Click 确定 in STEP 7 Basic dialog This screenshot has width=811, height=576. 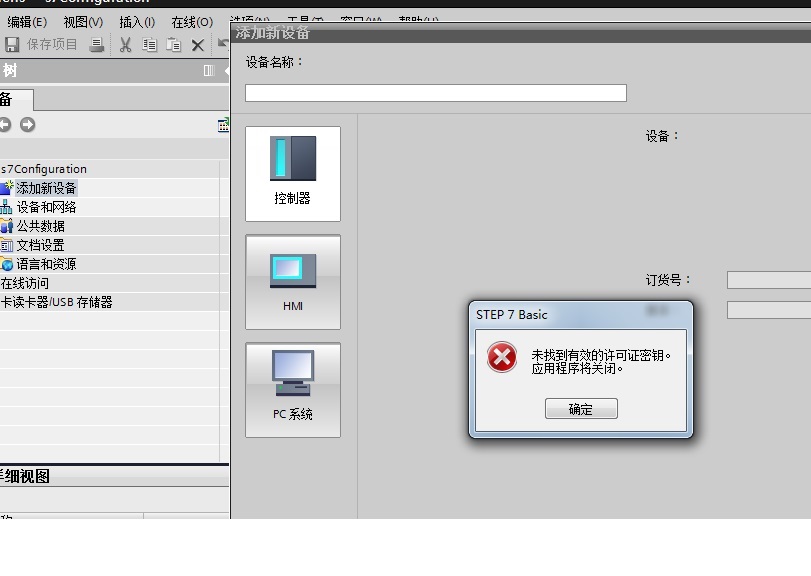[x=581, y=409]
